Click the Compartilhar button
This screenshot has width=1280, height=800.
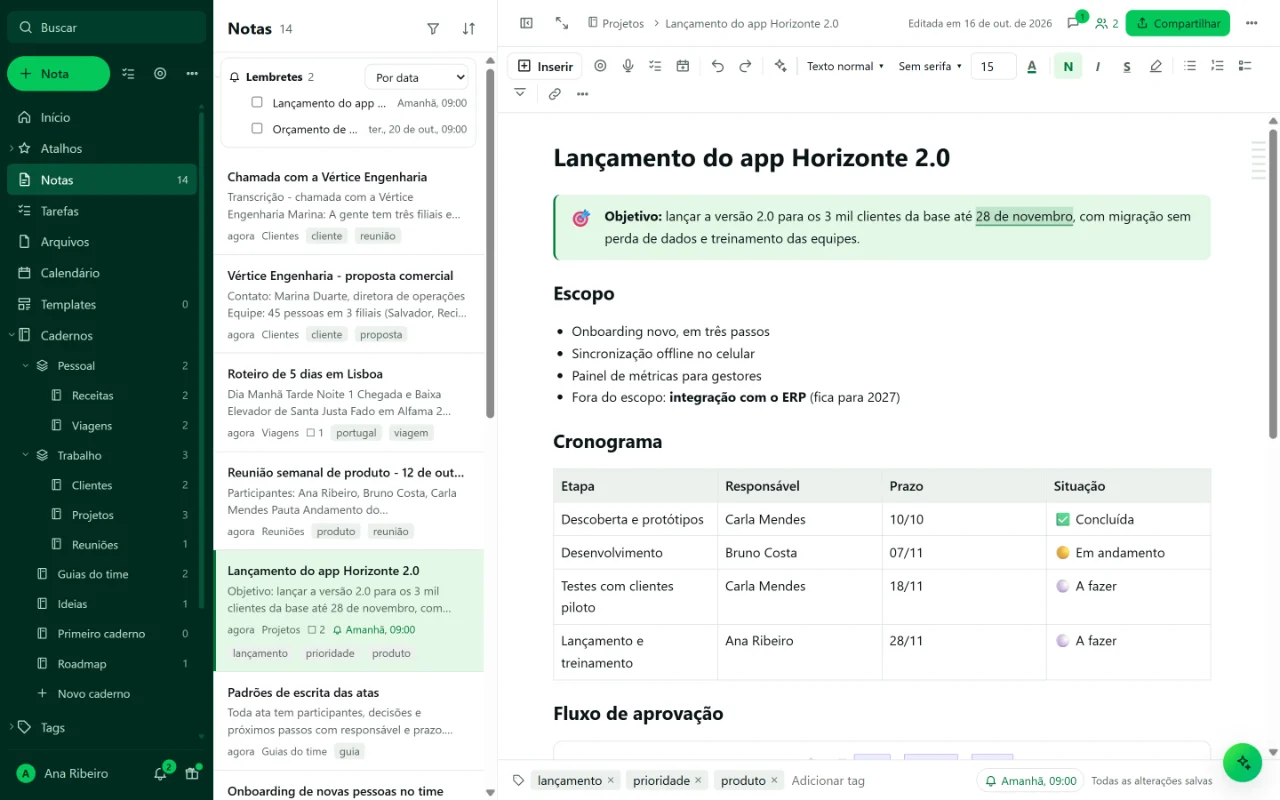coord(1177,23)
